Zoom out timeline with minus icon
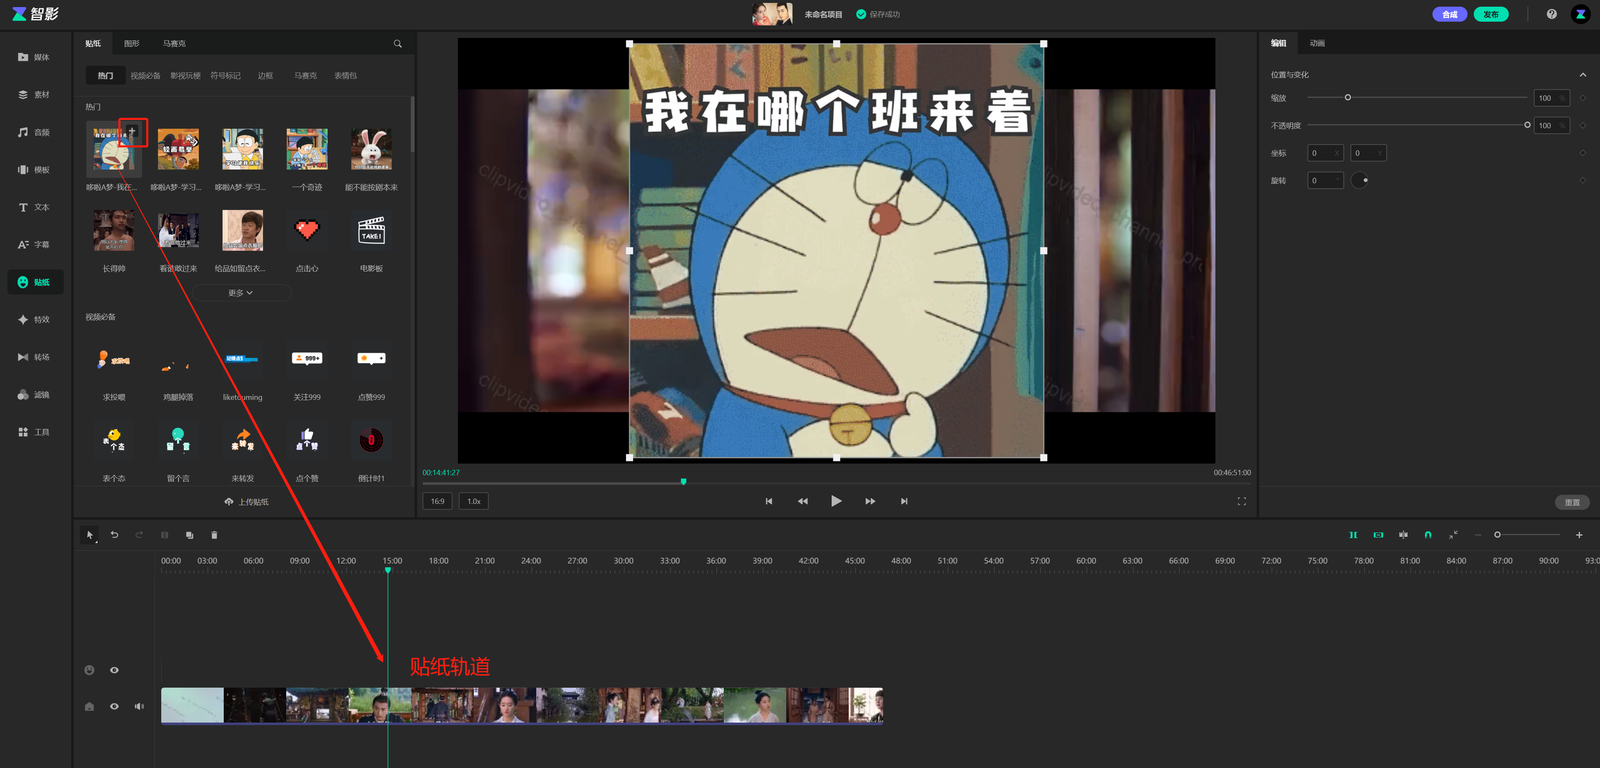 (1478, 535)
